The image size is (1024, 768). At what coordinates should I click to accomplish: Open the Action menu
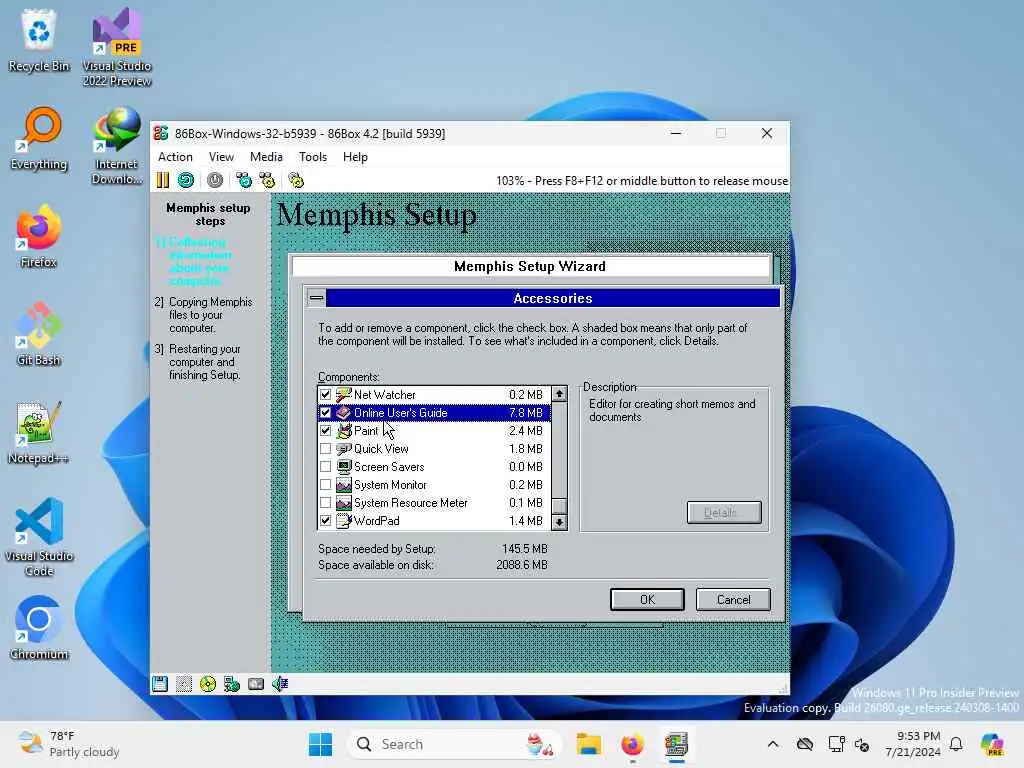click(175, 157)
